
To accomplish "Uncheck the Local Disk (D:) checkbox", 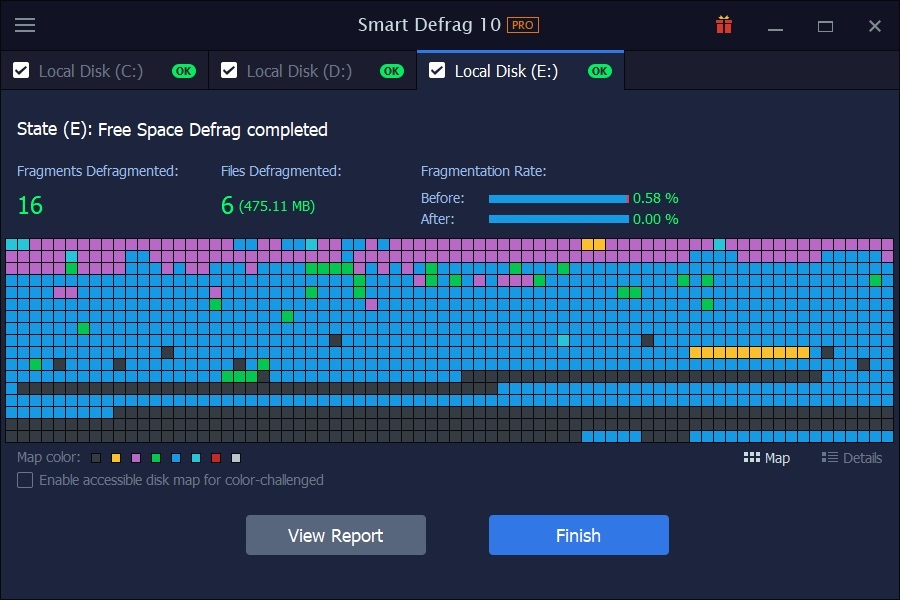I will [x=229, y=70].
